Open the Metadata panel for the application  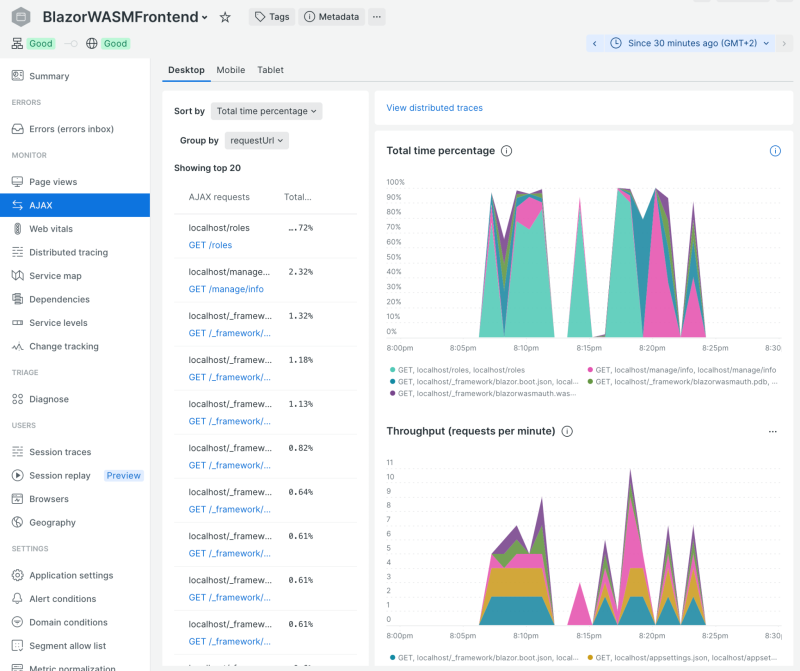tap(332, 16)
